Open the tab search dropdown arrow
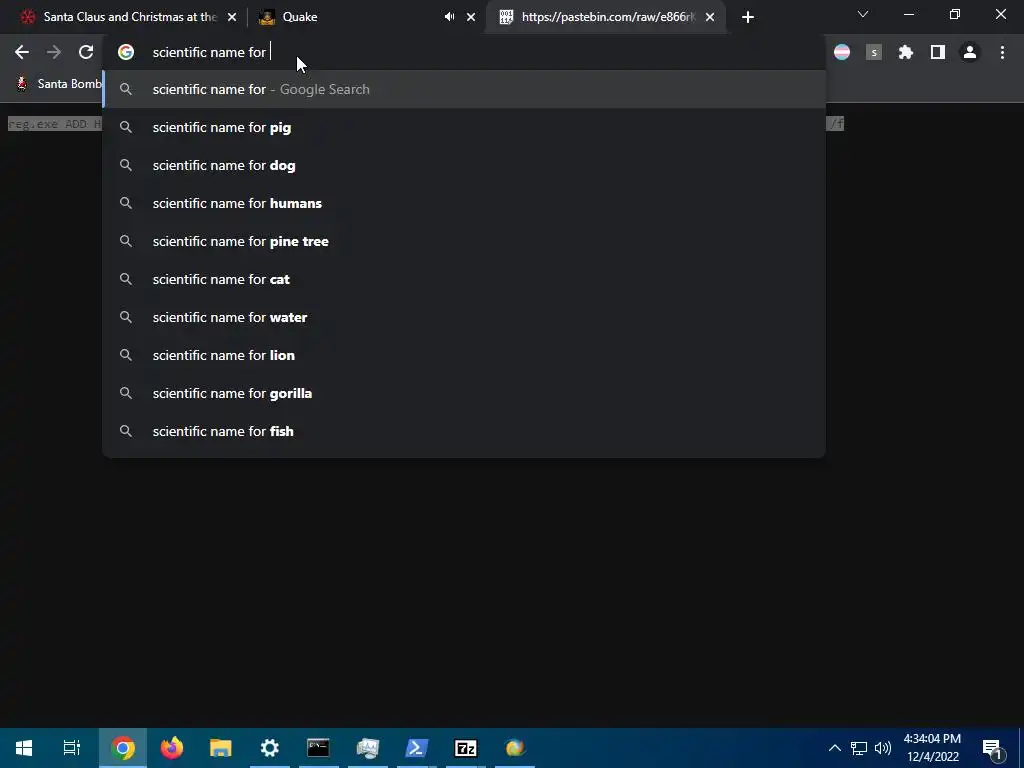 point(863,14)
